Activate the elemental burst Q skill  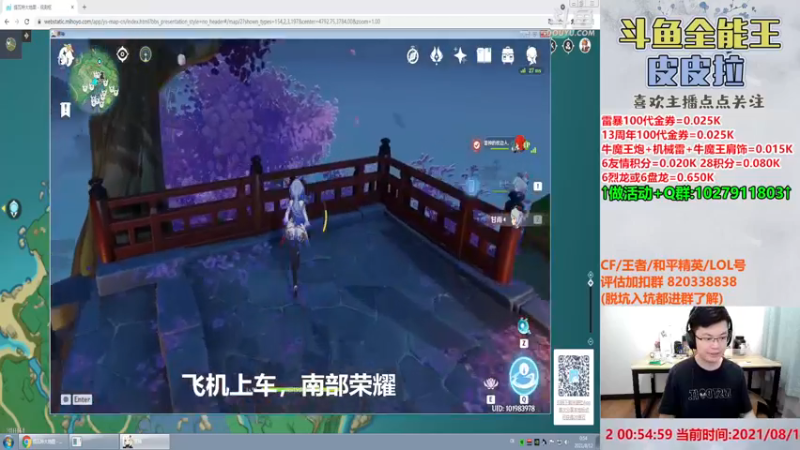tap(524, 377)
